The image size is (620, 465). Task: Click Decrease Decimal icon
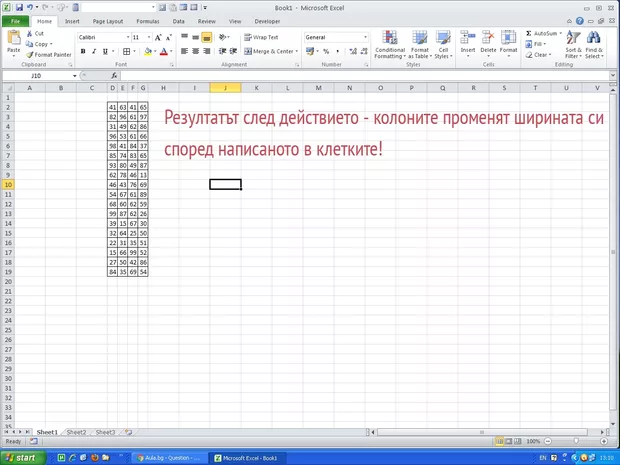pos(364,51)
